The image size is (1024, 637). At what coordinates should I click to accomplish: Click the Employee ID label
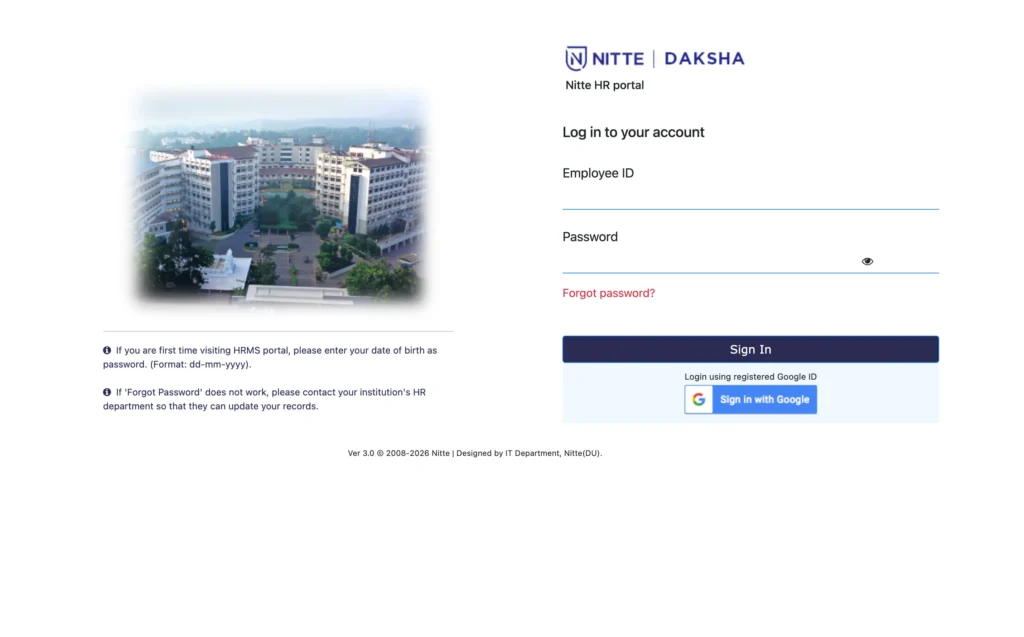click(x=598, y=173)
